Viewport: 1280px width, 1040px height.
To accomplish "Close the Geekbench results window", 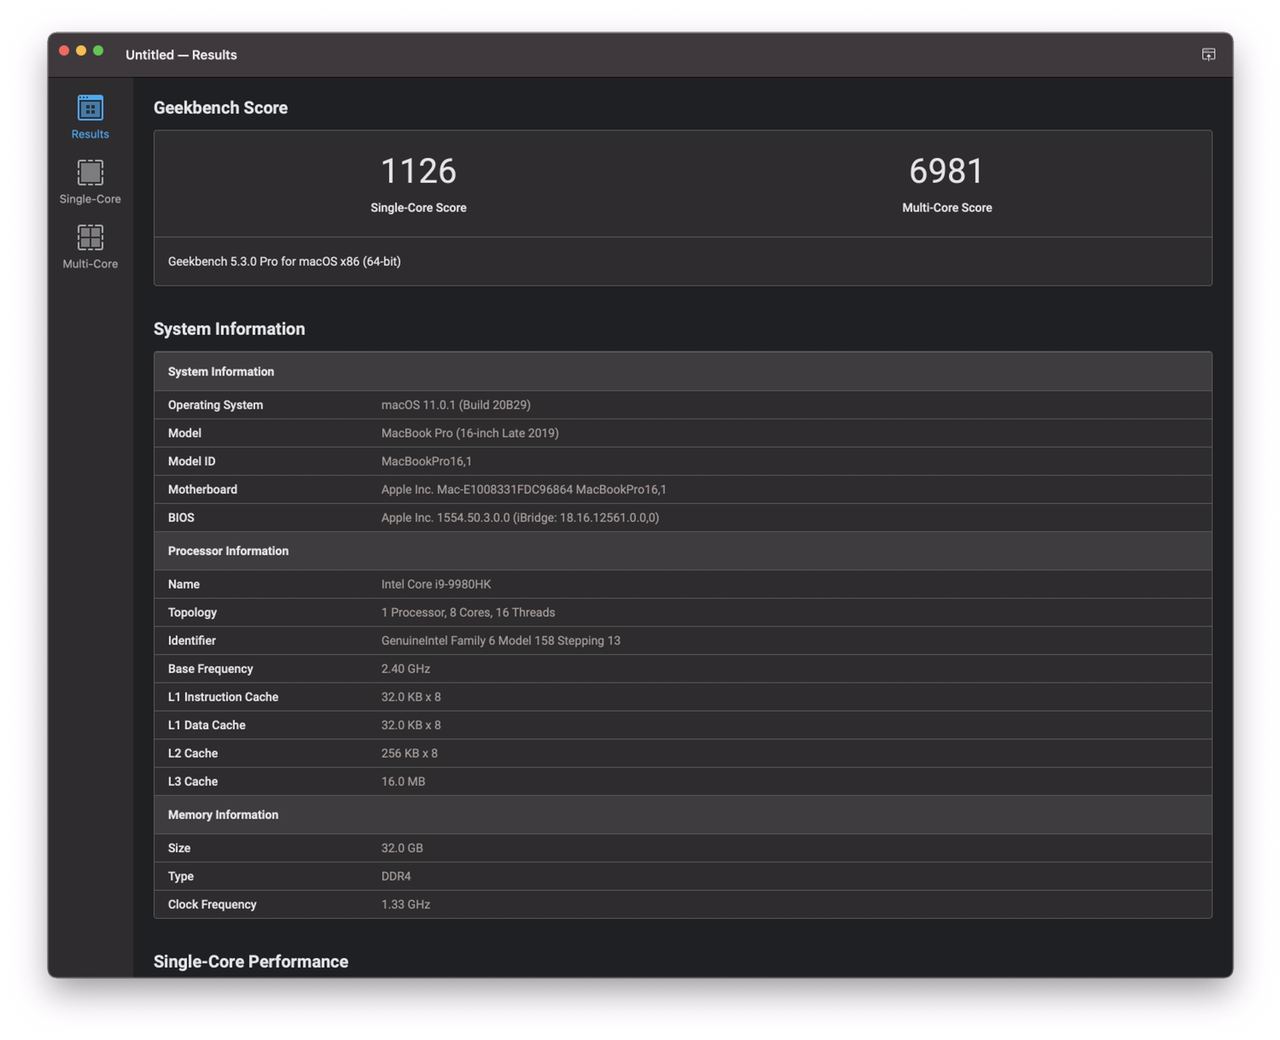I will pyautogui.click(x=64, y=51).
